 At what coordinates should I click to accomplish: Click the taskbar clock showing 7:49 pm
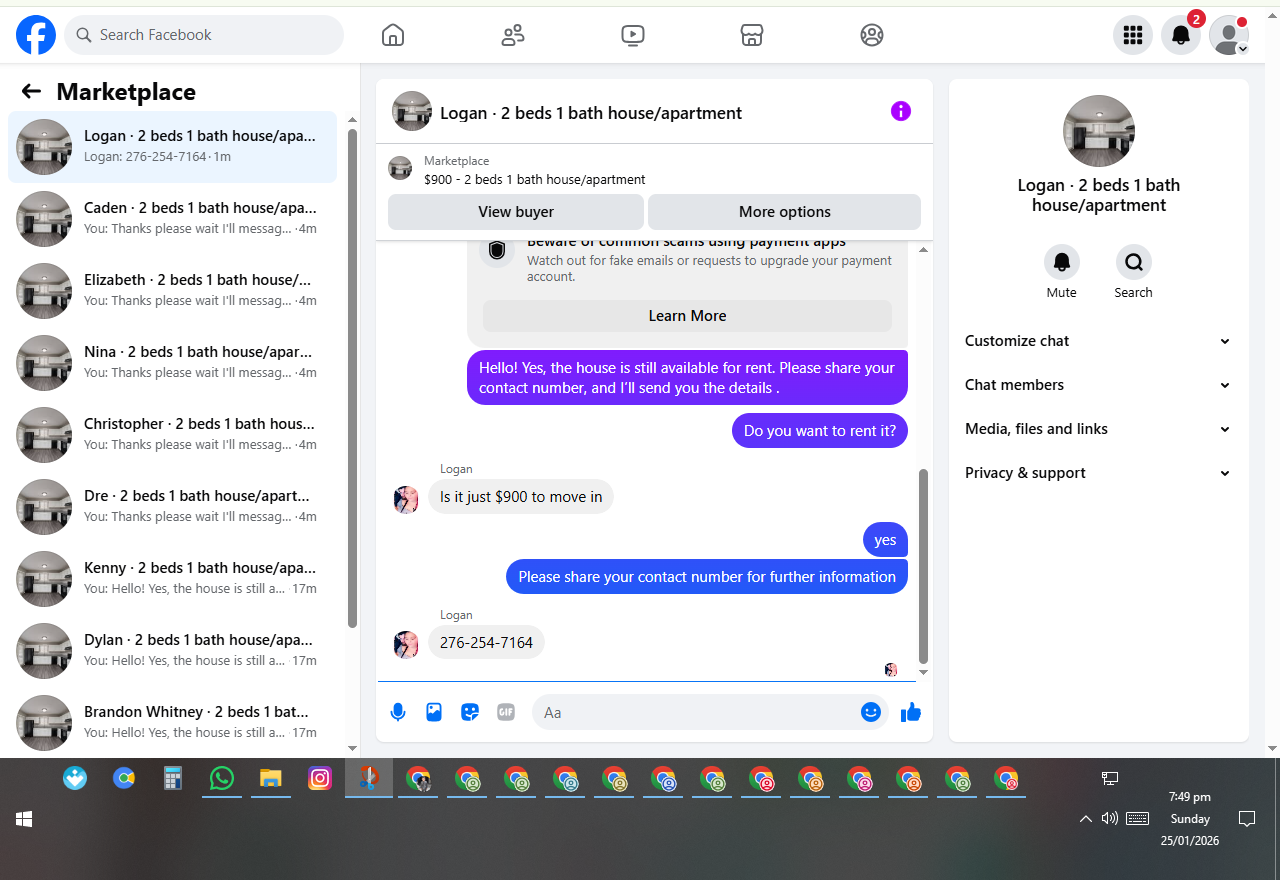[x=1190, y=819]
